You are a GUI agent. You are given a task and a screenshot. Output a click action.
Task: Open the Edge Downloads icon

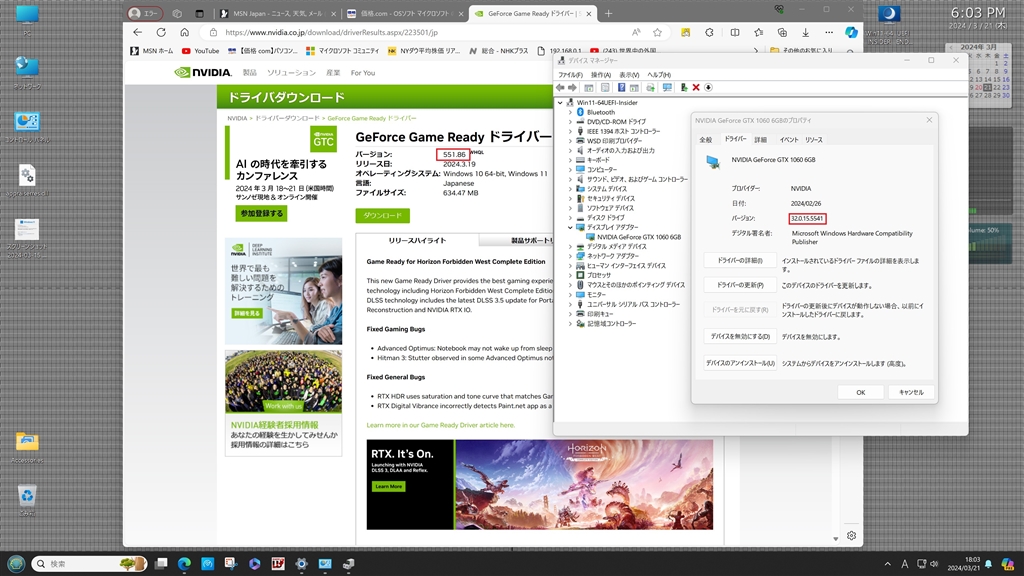pos(805,32)
